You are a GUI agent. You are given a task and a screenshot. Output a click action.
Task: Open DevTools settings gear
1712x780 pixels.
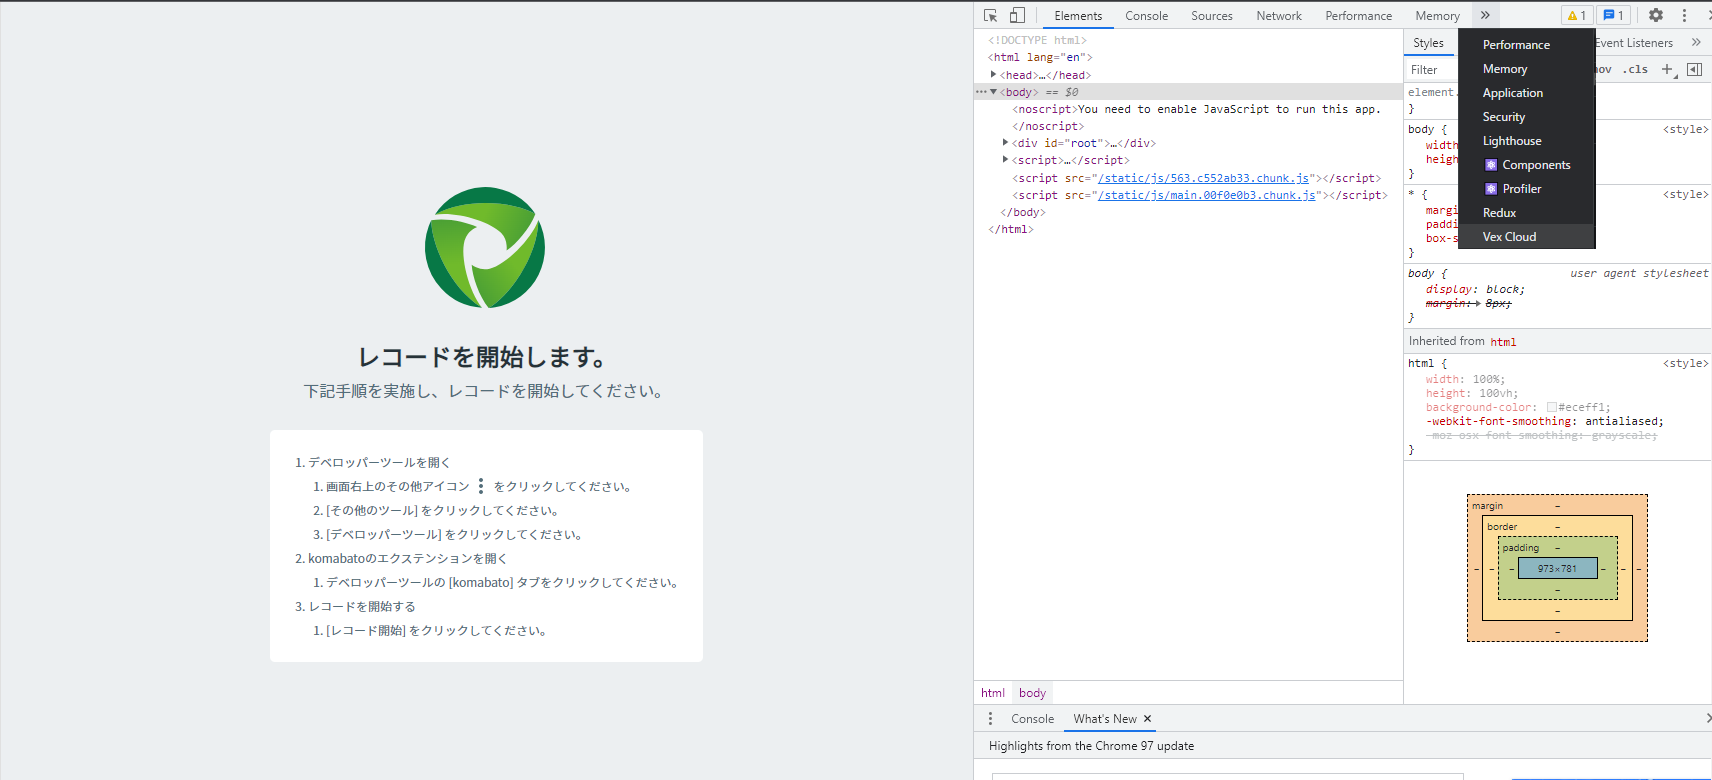pos(1656,15)
